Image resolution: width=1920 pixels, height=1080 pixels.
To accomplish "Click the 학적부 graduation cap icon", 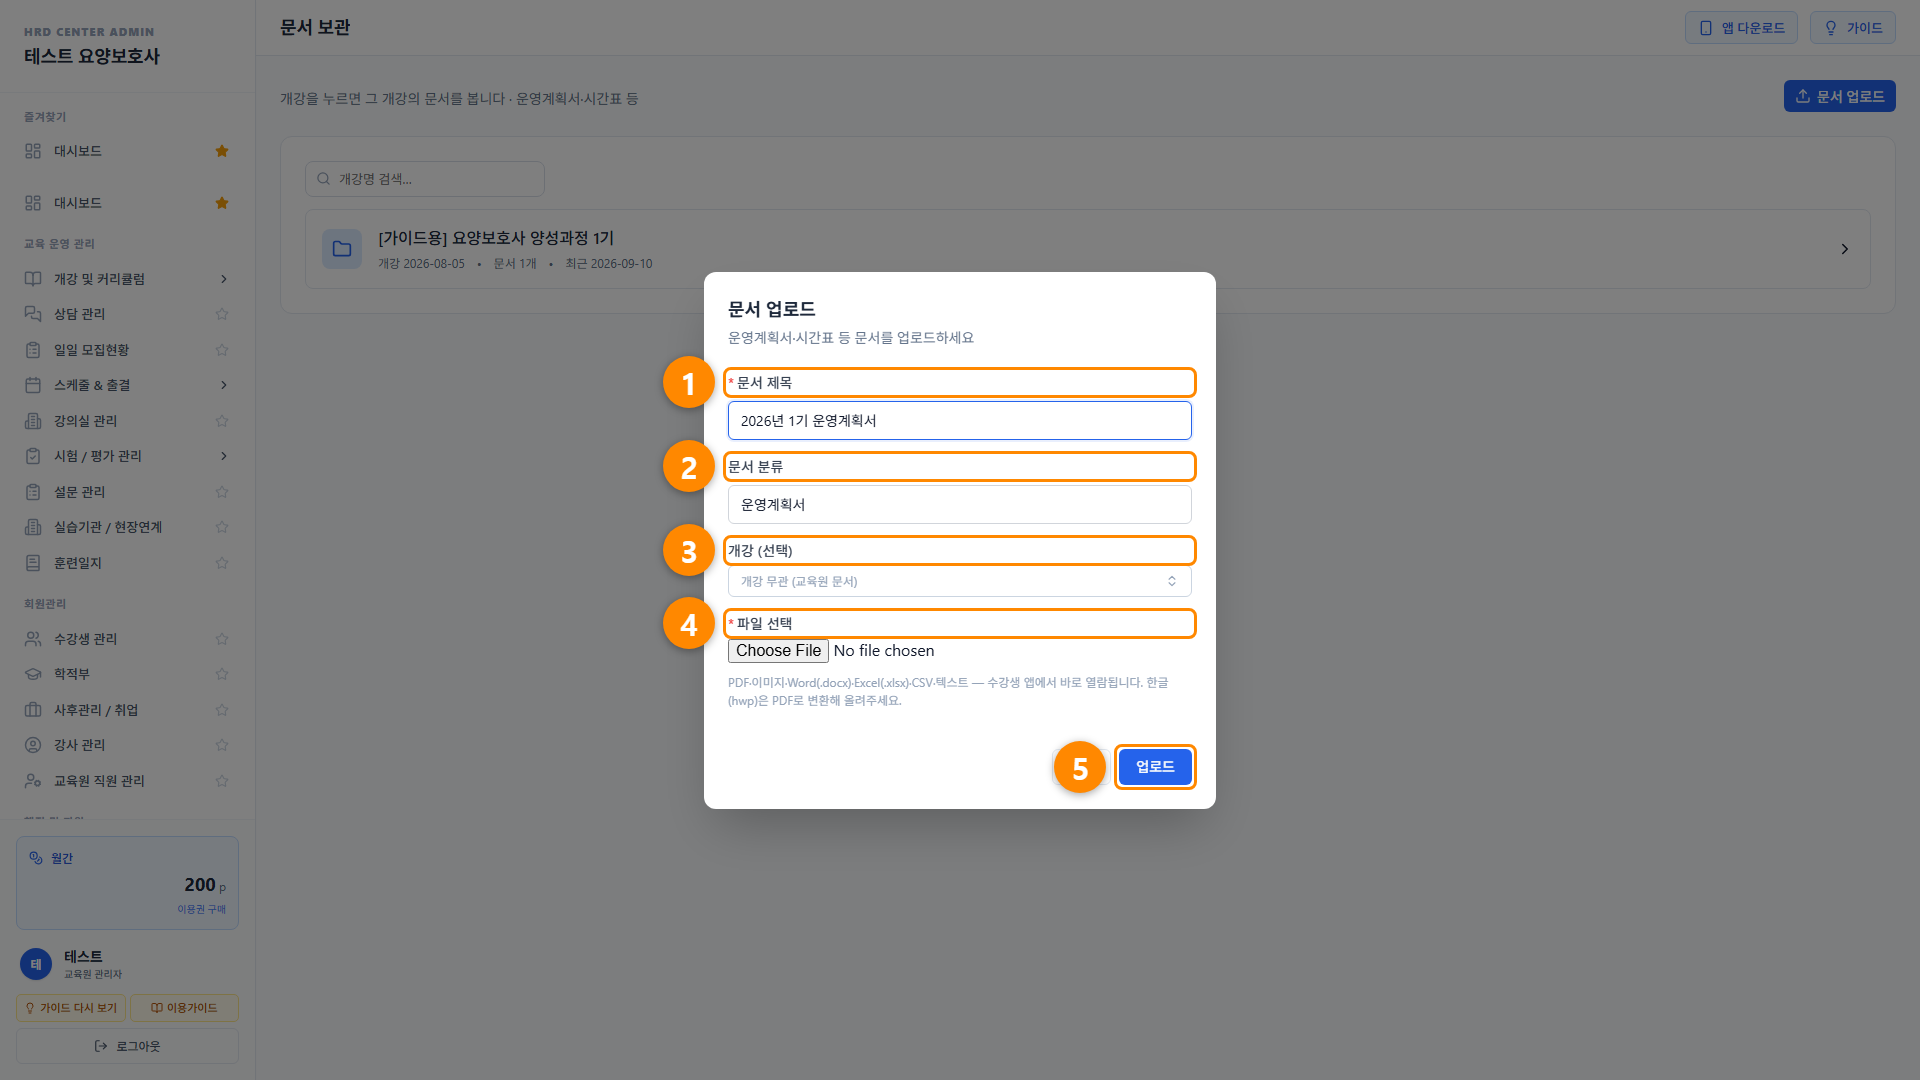I will coord(33,674).
